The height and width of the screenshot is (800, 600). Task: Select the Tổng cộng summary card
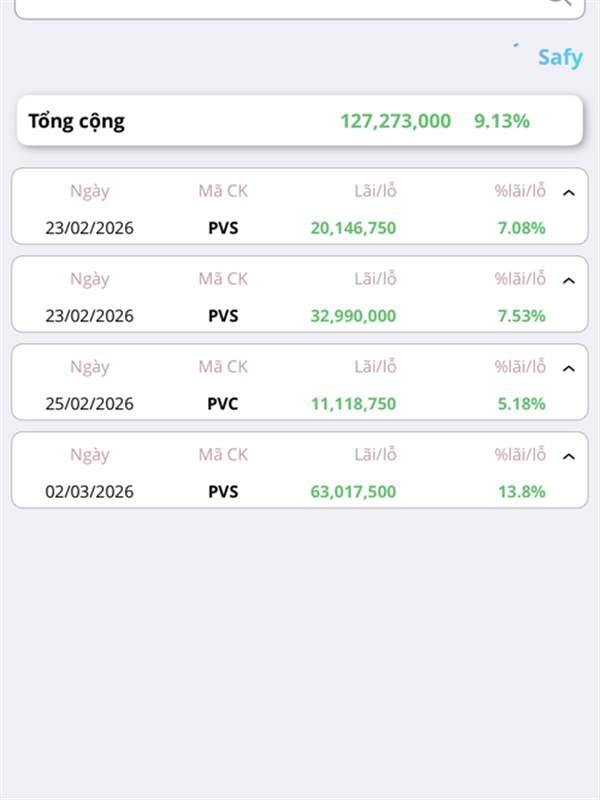click(299, 122)
